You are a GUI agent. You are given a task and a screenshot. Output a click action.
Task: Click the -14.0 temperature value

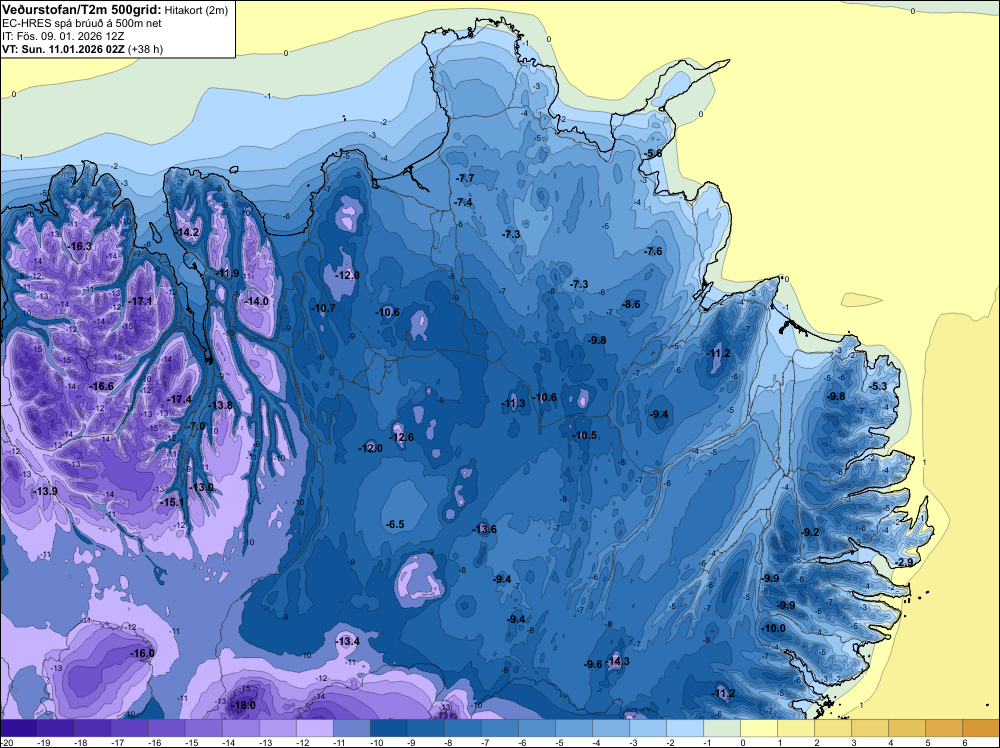coord(256,301)
